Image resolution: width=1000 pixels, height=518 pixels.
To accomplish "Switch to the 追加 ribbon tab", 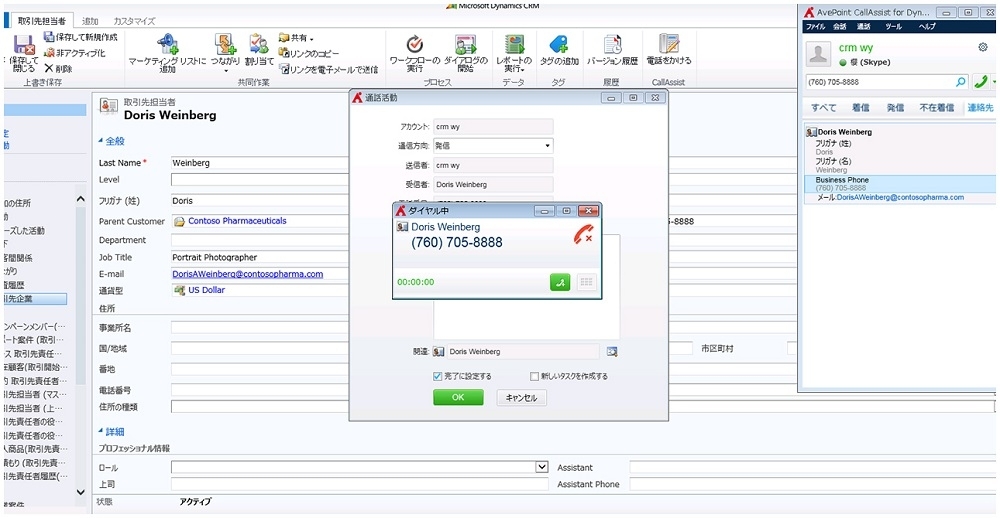I will pyautogui.click(x=90, y=21).
